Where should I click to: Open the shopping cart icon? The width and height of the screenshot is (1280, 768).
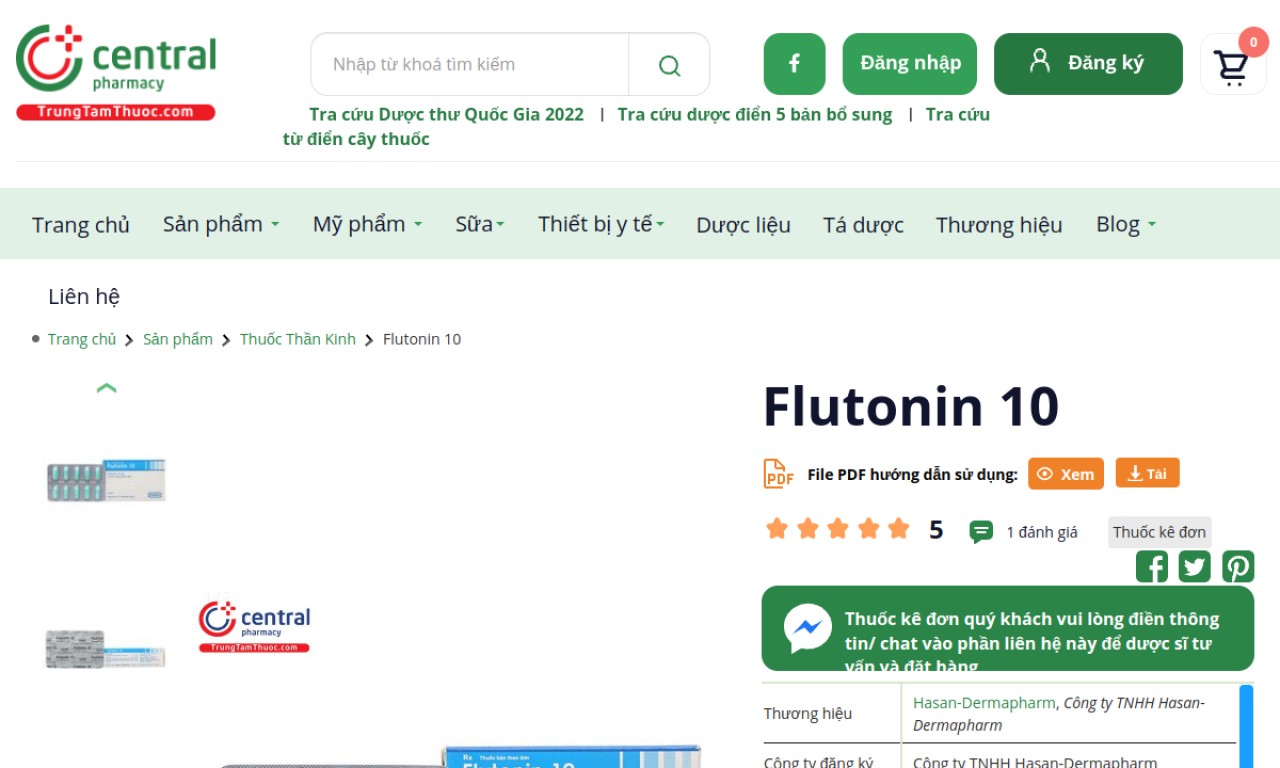[x=1231, y=67]
